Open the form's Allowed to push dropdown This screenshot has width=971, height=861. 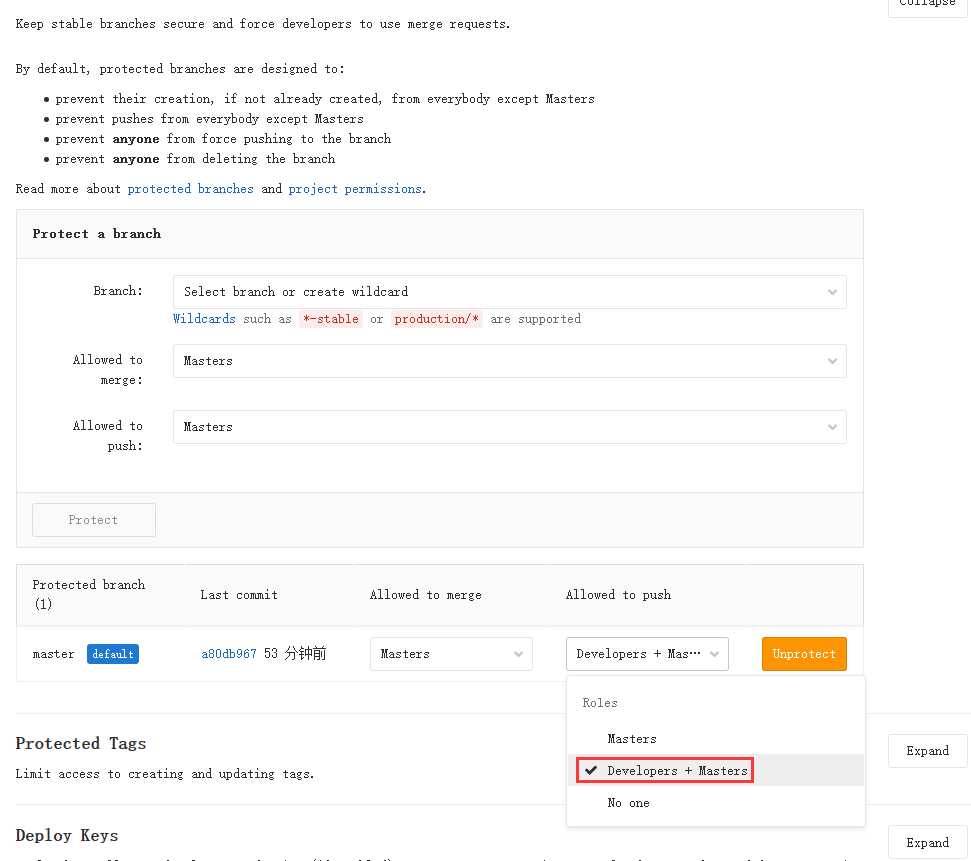[509, 427]
